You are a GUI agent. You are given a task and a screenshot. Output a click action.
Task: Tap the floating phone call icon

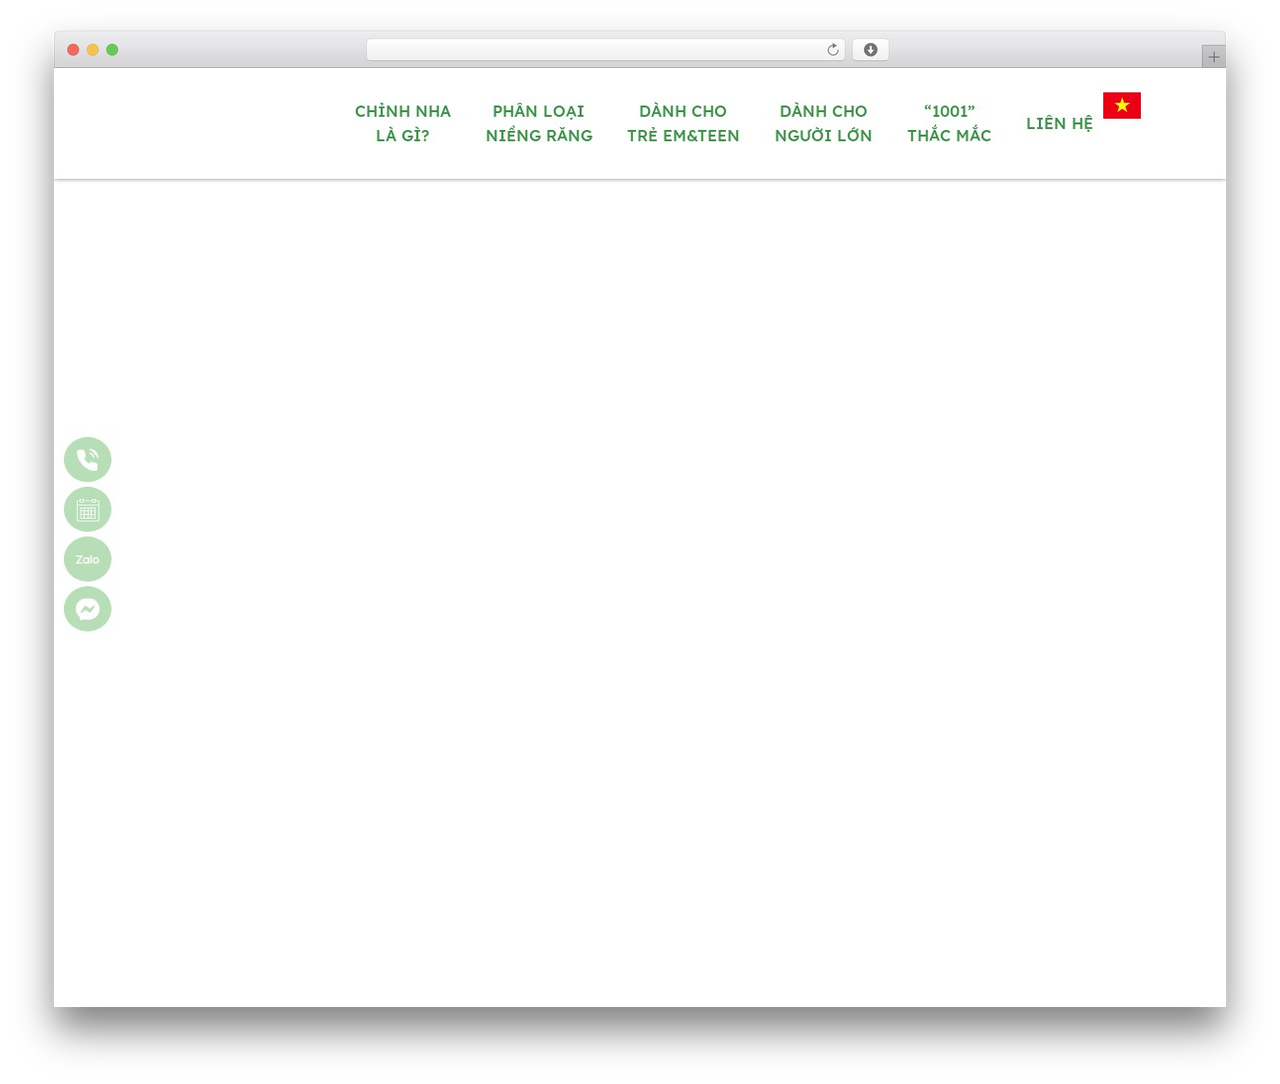(88, 460)
